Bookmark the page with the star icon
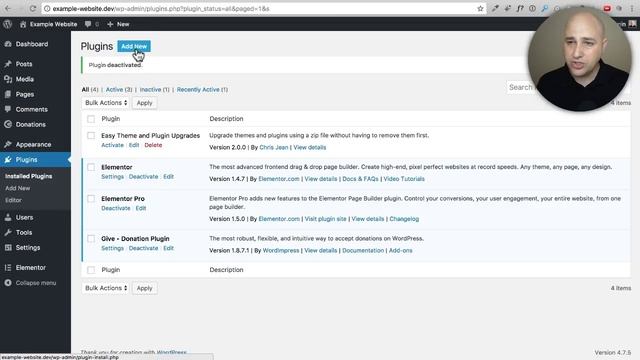Screen dimensions: 640x360 480,8
